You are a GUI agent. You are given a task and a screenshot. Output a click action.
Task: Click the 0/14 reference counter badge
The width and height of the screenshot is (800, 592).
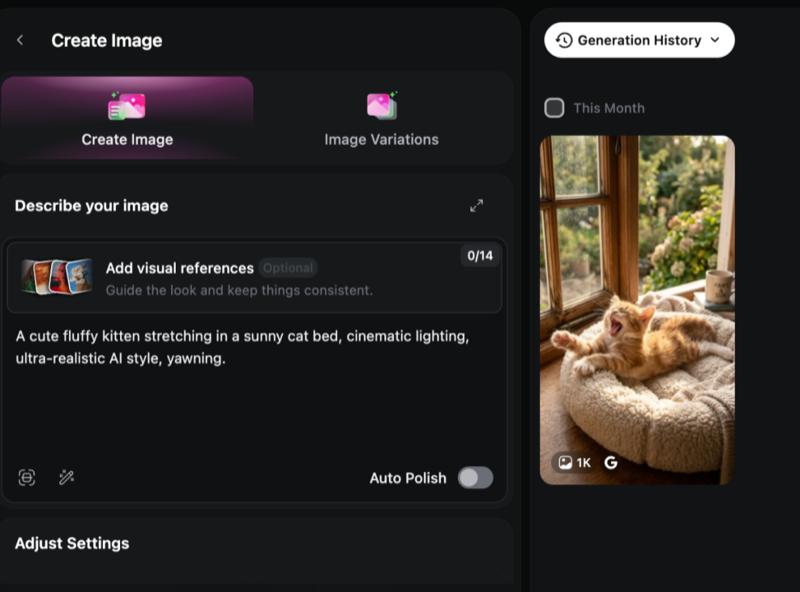[x=480, y=256]
